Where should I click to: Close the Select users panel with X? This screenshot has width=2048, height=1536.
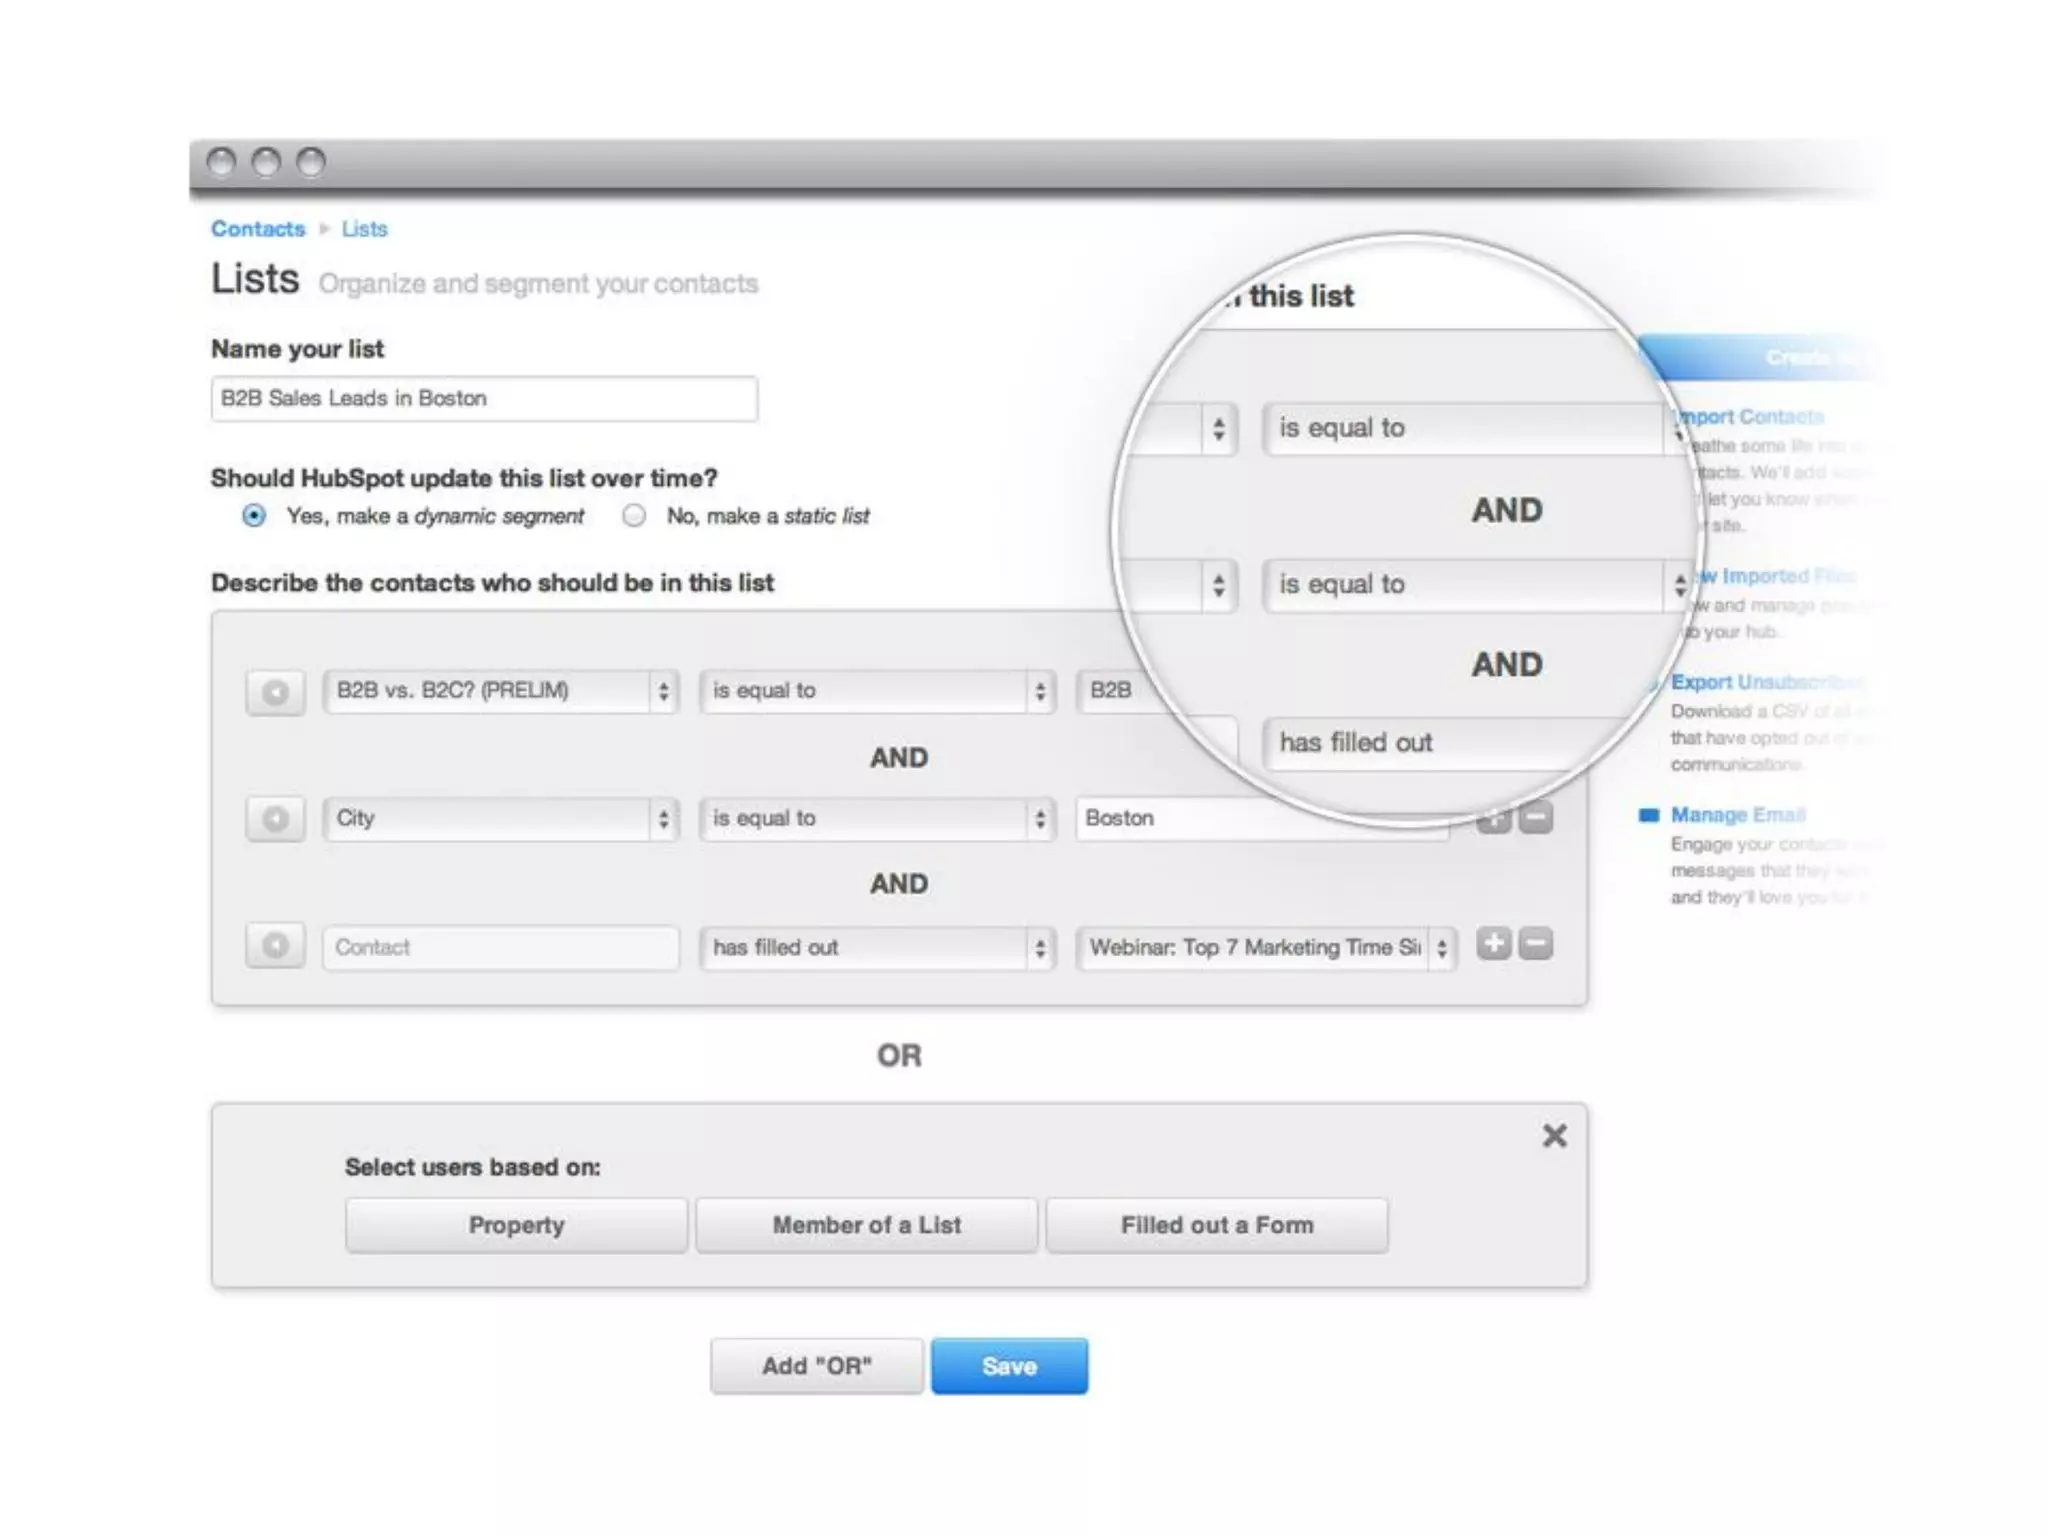click(x=1554, y=1136)
